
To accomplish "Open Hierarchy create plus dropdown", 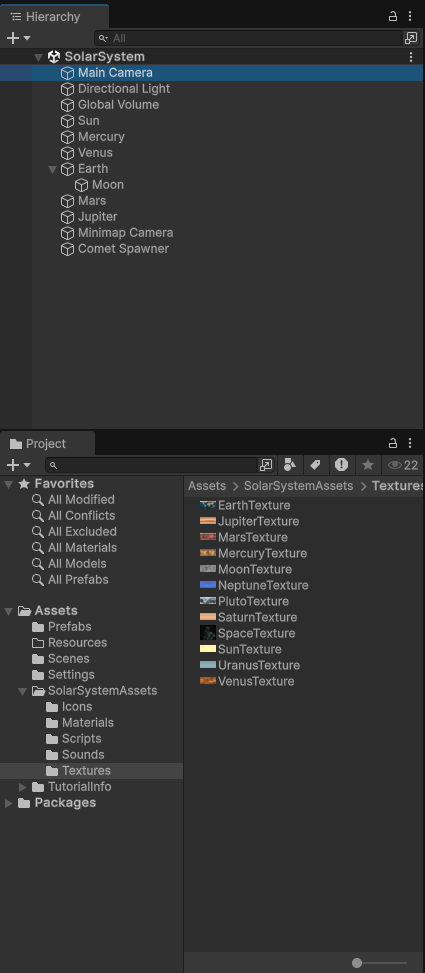I will pyautogui.click(x=19, y=38).
